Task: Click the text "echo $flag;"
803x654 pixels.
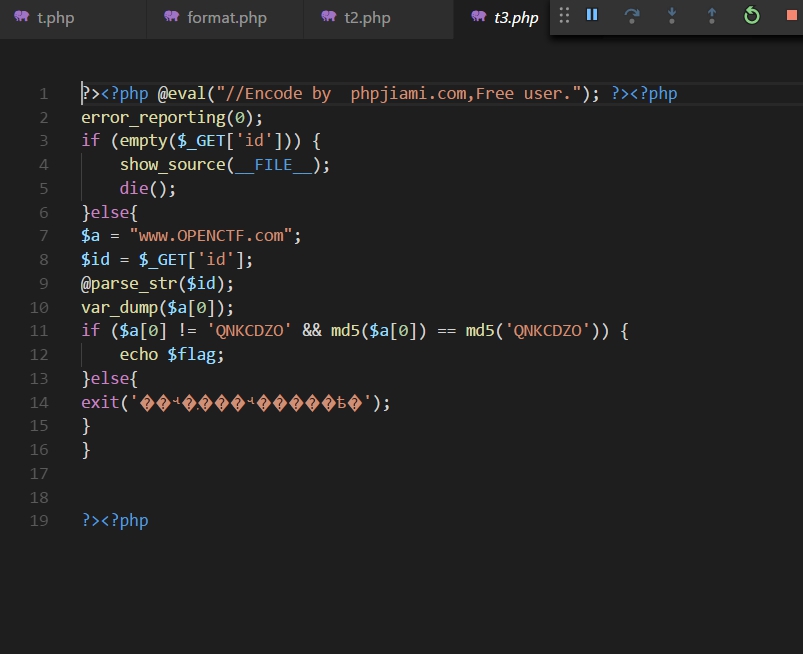Action: click(172, 354)
